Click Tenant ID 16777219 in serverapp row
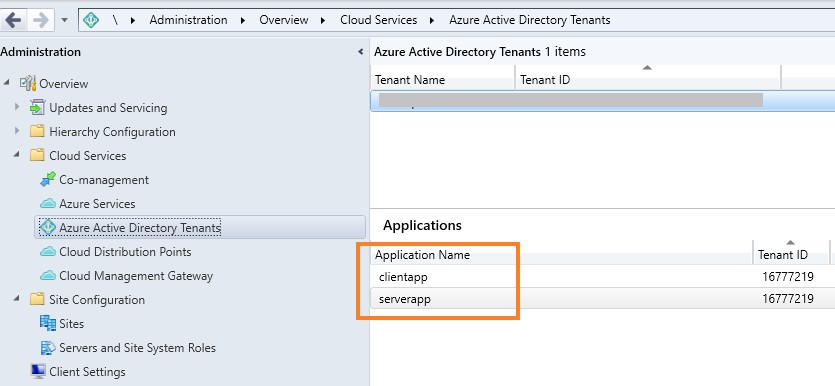This screenshot has height=386, width=835. point(788,299)
